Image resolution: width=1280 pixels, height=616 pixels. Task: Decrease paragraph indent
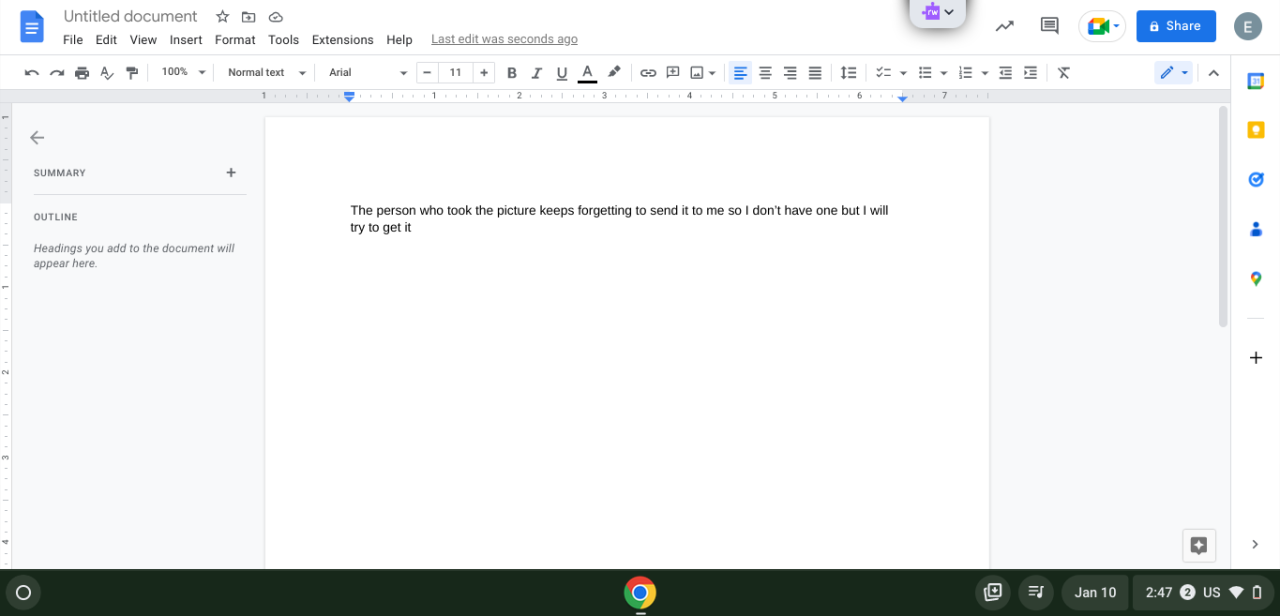(1006, 73)
